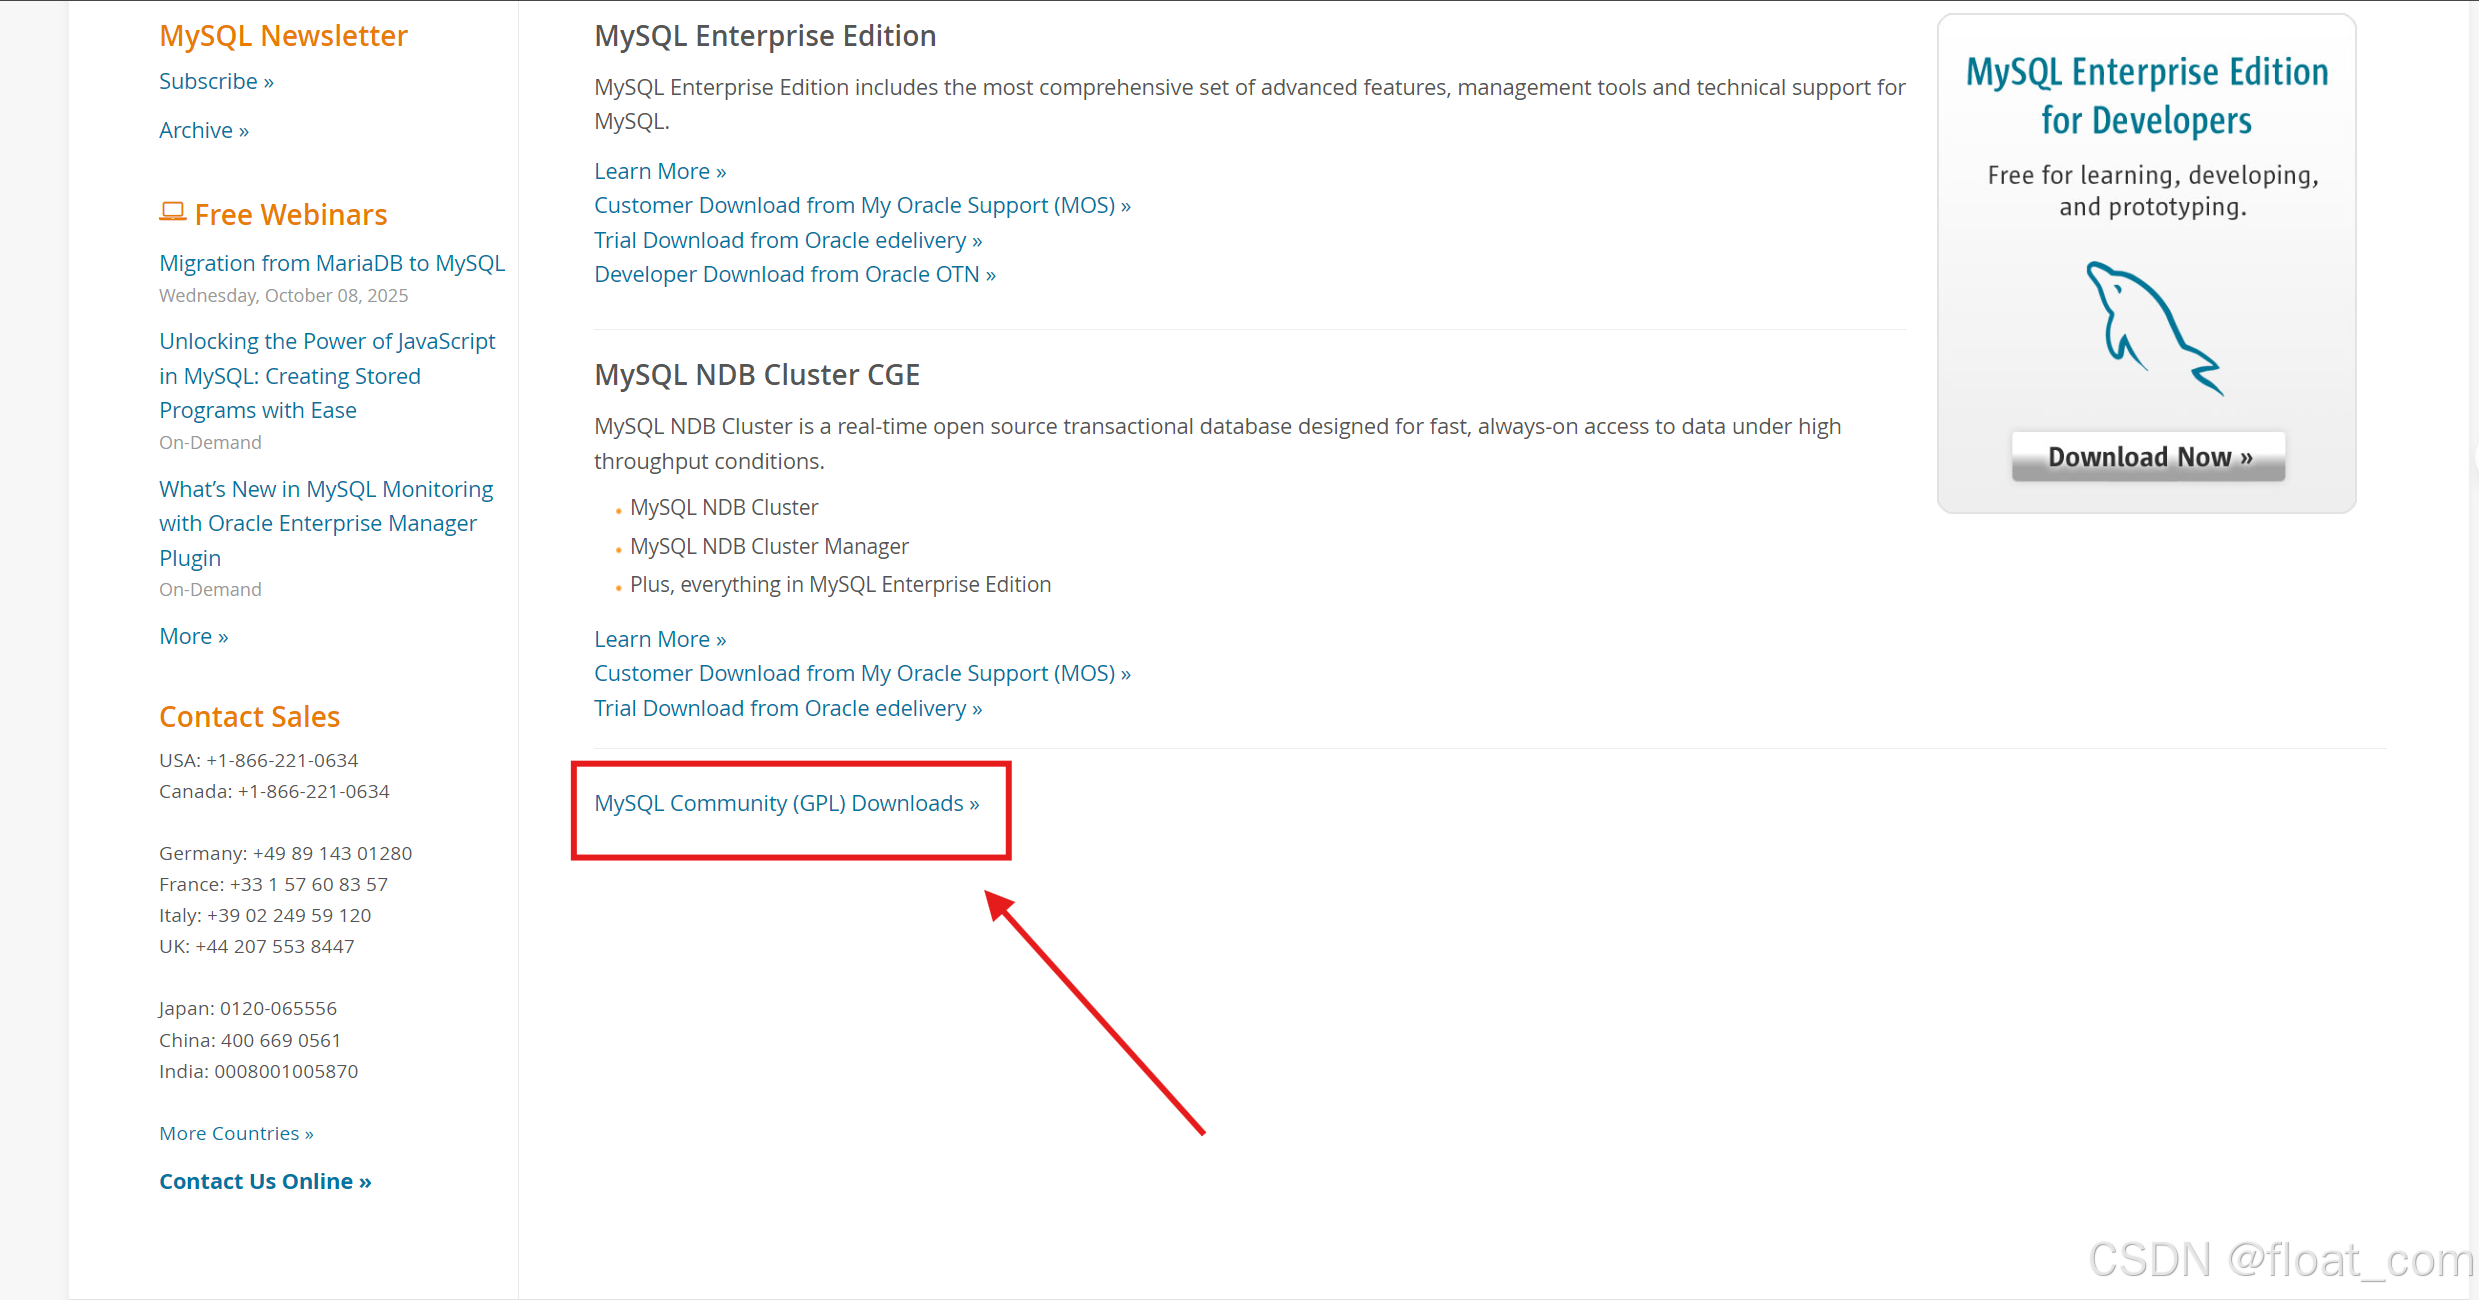Open the More Countries link
The height and width of the screenshot is (1300, 2479).
[236, 1133]
